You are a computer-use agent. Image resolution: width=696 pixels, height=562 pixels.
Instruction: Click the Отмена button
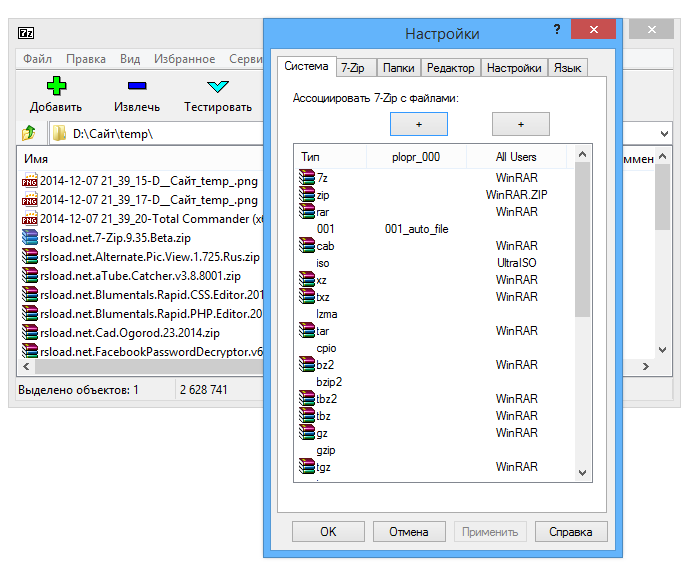point(409,531)
